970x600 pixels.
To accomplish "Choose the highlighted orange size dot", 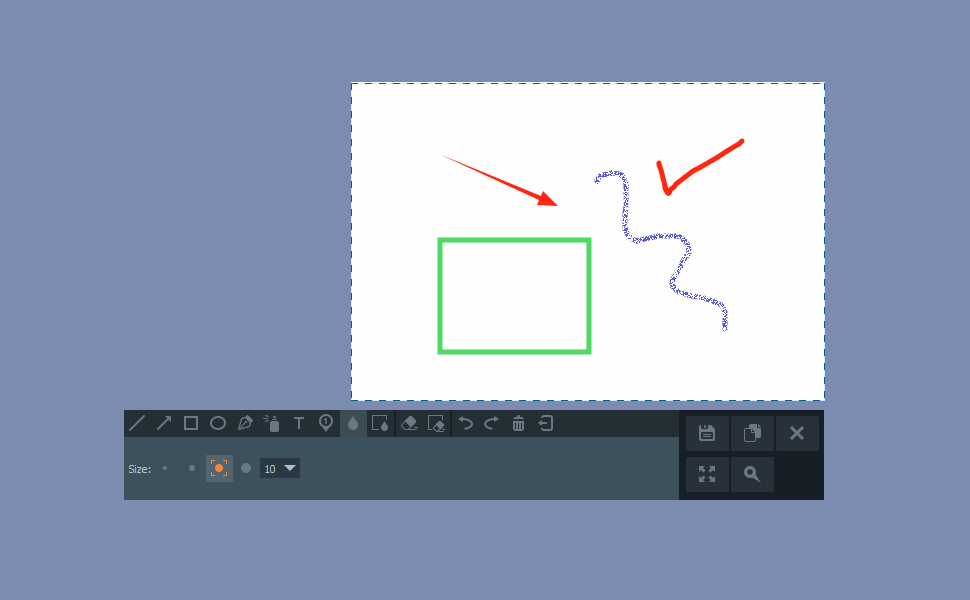I will 219,468.
